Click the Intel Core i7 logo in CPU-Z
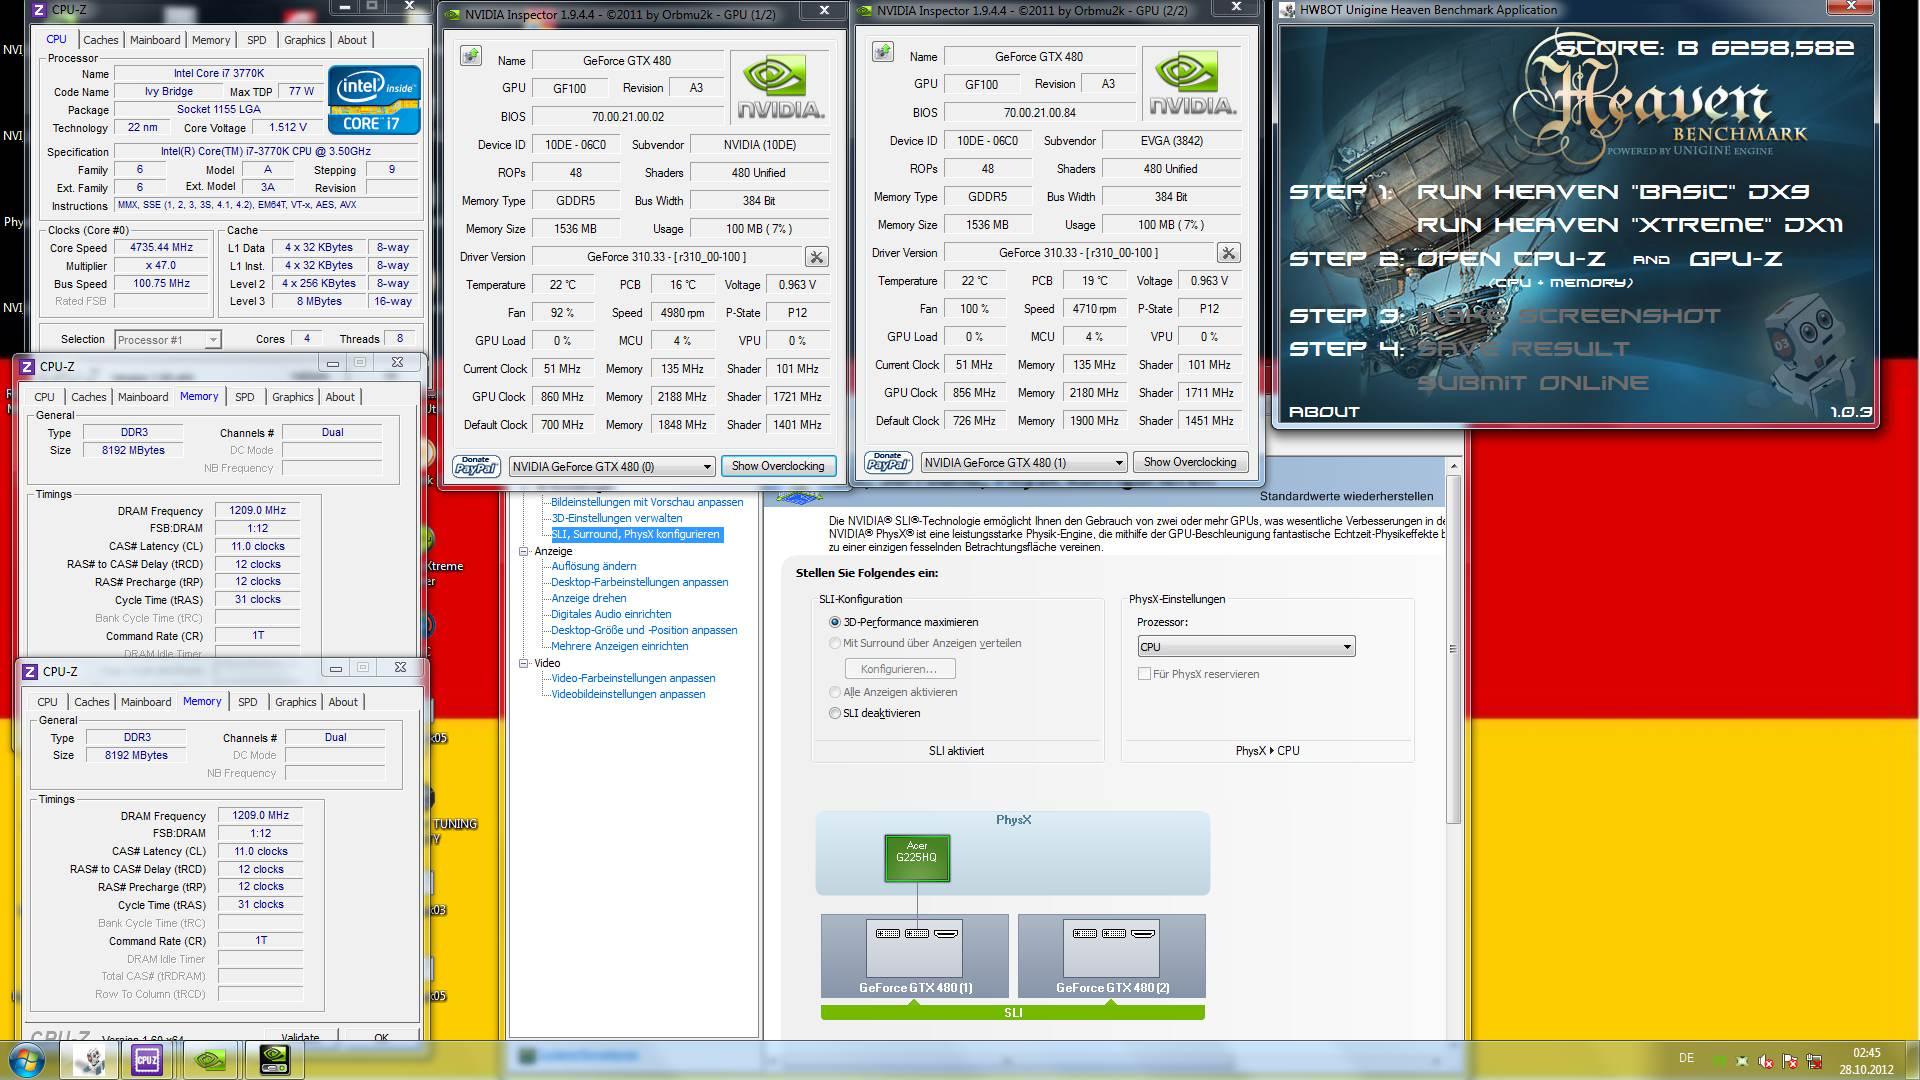The image size is (1920, 1080). pos(374,100)
